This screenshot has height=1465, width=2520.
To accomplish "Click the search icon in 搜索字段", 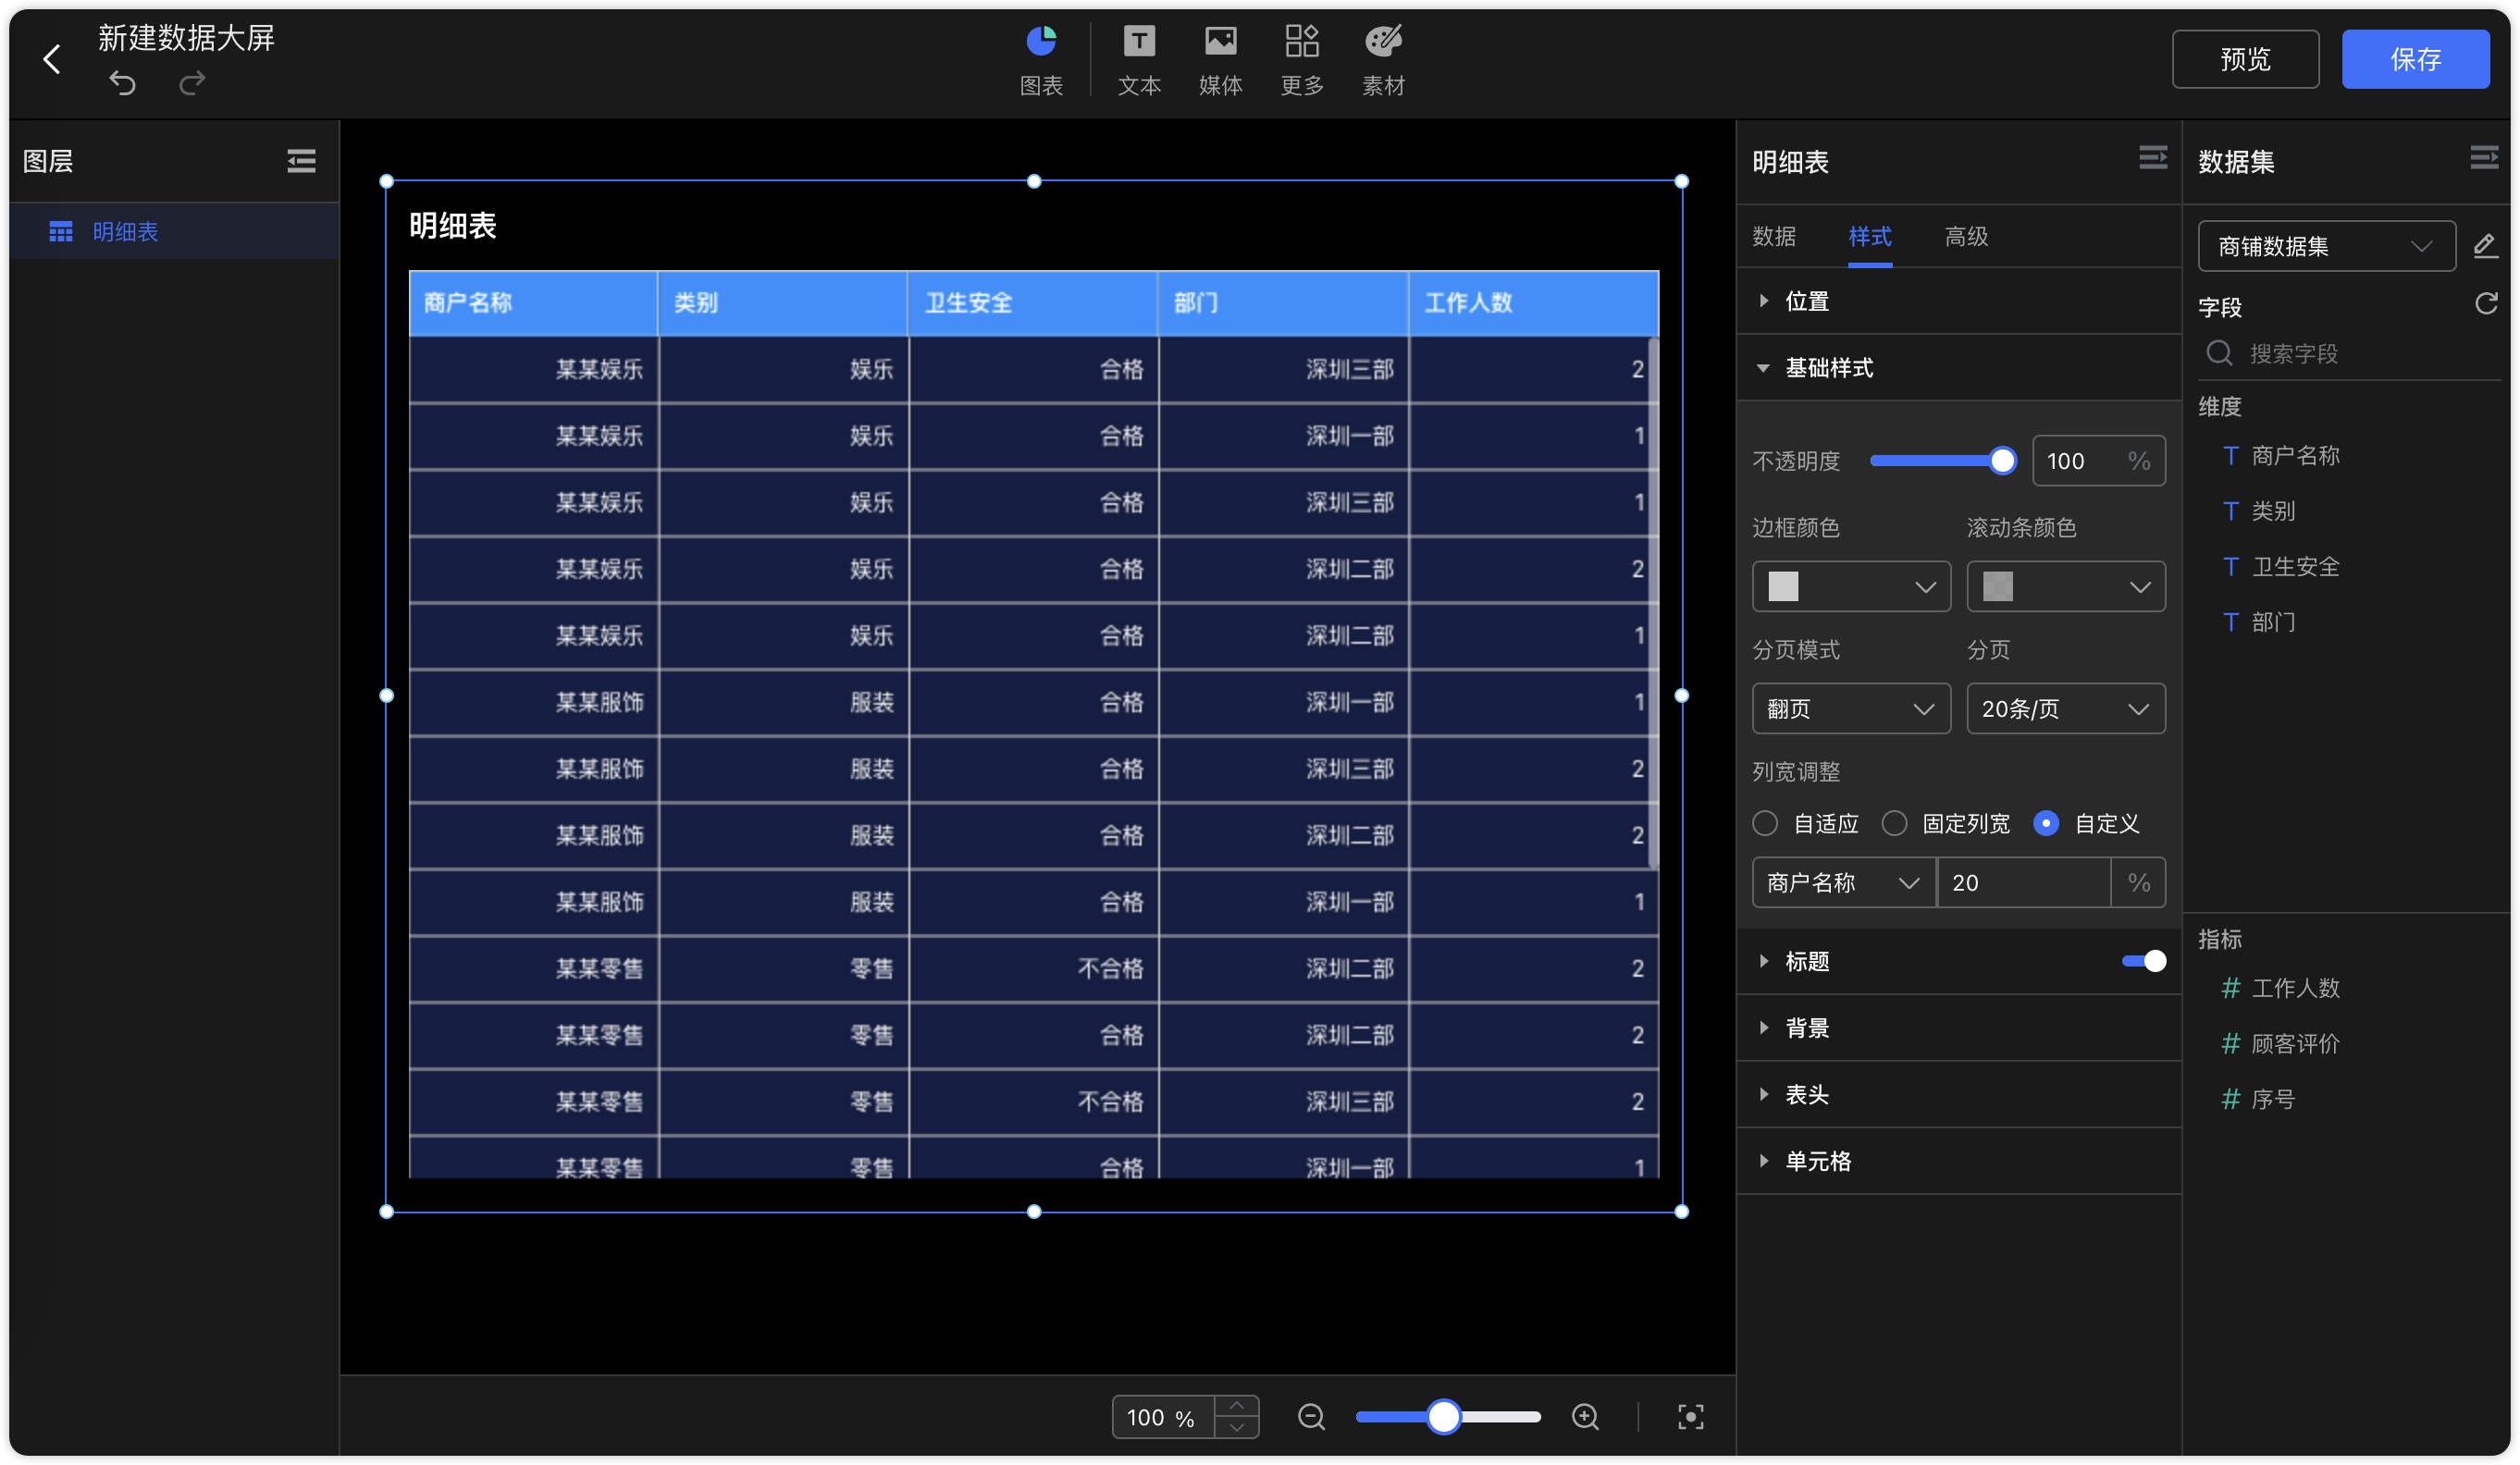I will point(2218,353).
